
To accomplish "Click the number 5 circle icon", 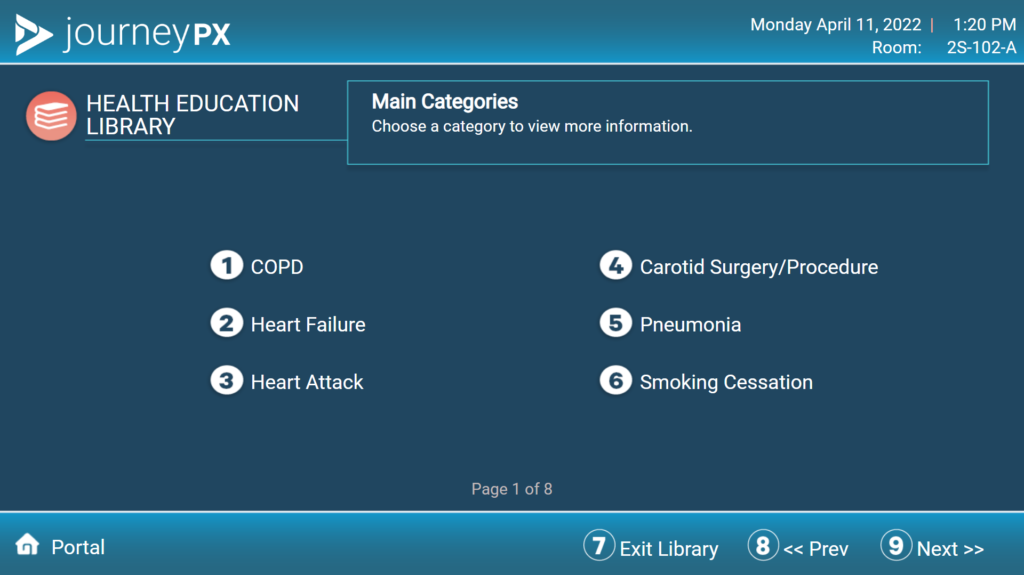I will click(x=615, y=323).
